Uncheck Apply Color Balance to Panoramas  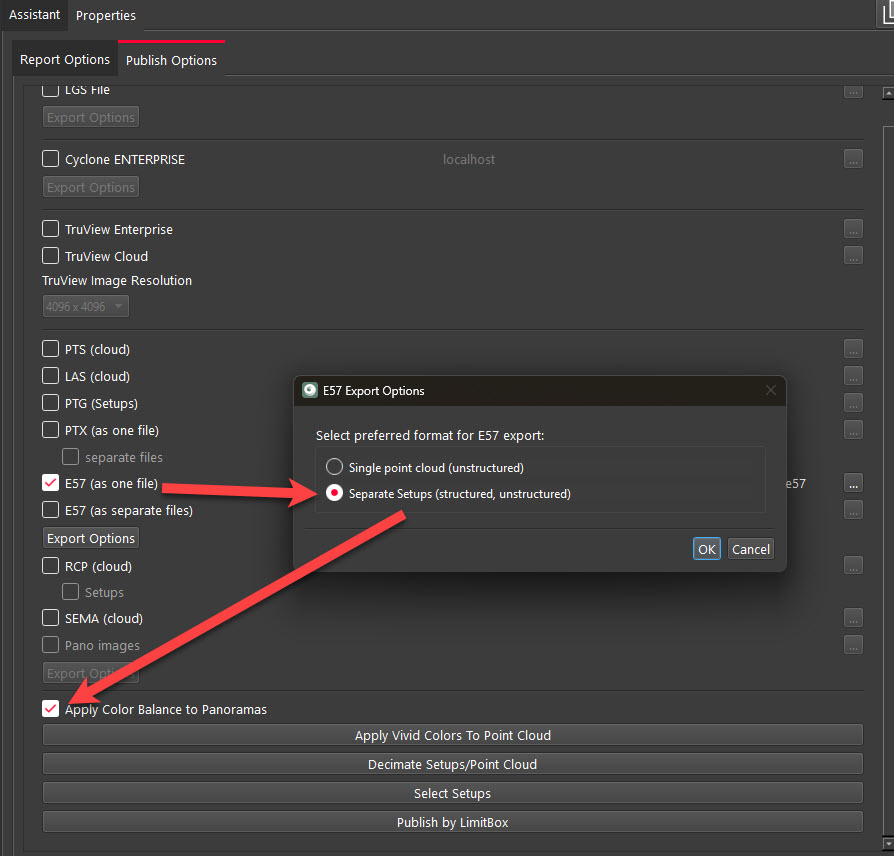pyautogui.click(x=50, y=708)
